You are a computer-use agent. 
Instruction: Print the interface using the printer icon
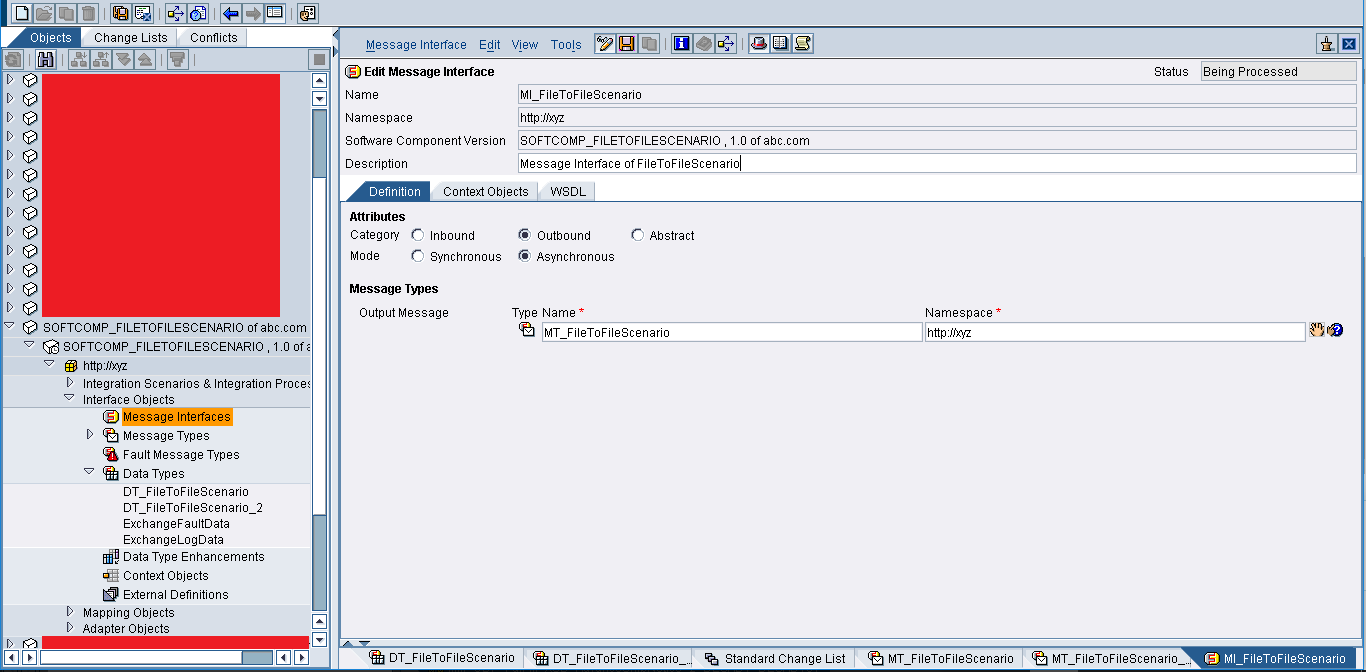[x=758, y=43]
